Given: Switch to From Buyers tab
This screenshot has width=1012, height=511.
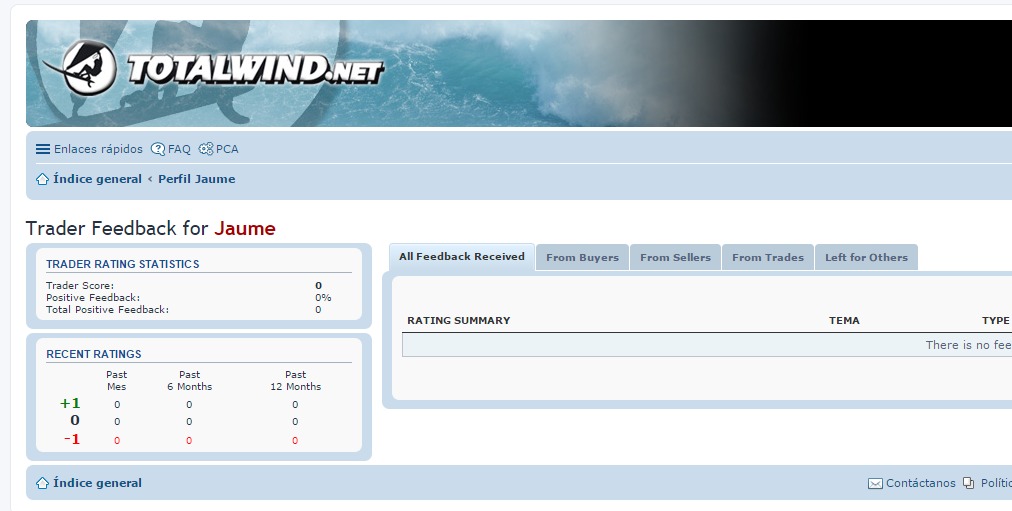Looking at the screenshot, I should pyautogui.click(x=582, y=257).
